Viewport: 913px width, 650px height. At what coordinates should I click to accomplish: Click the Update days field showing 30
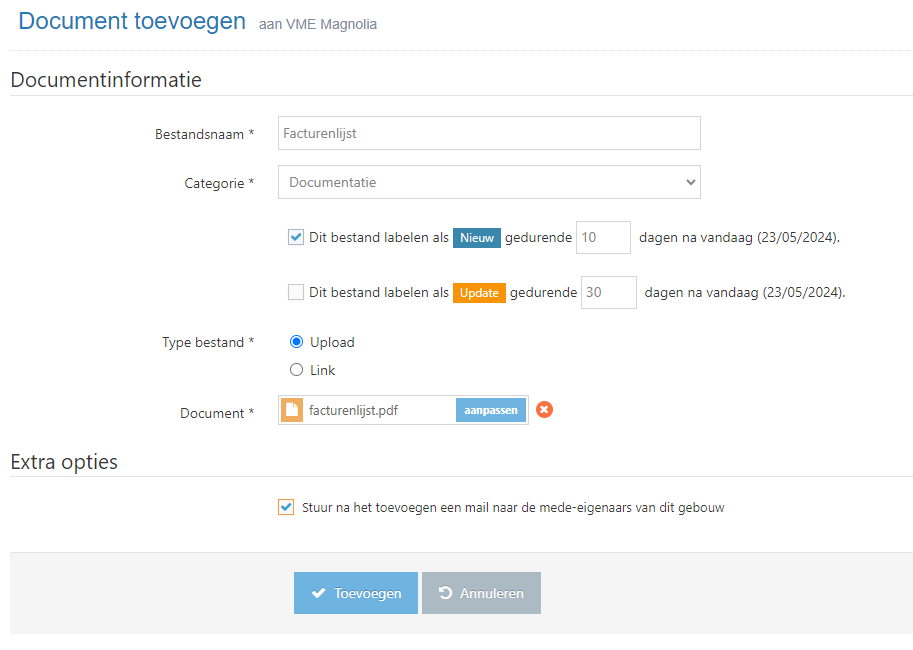[608, 293]
